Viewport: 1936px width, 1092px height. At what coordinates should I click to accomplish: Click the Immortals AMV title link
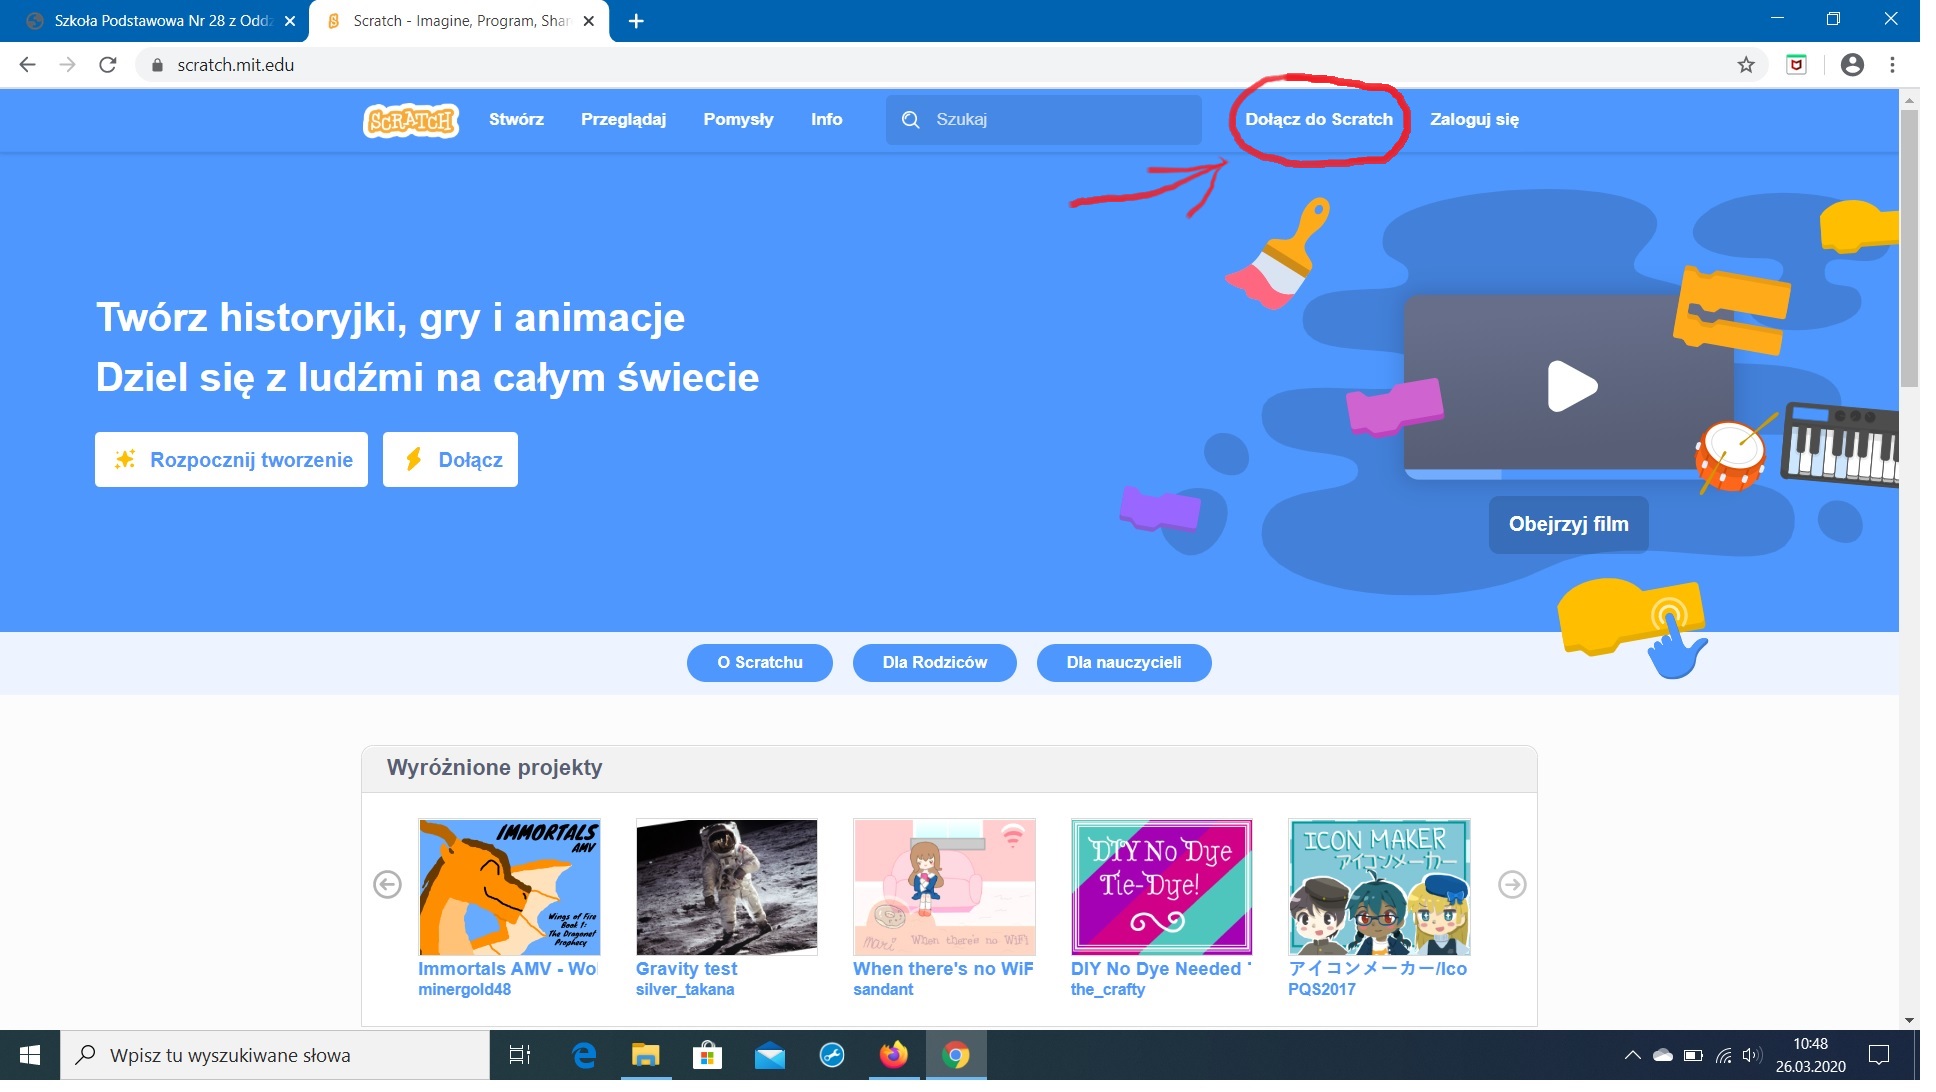click(507, 968)
